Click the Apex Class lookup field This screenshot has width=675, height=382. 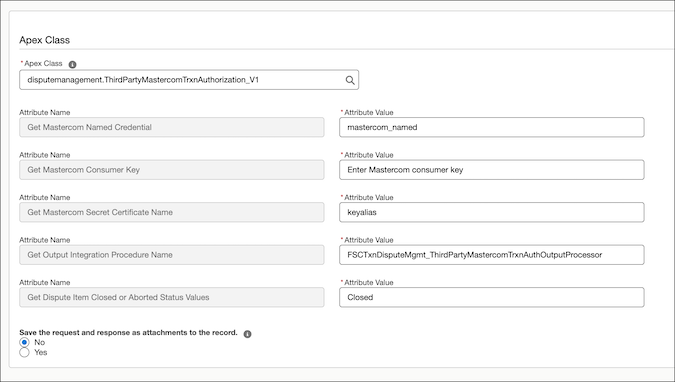coord(189,80)
